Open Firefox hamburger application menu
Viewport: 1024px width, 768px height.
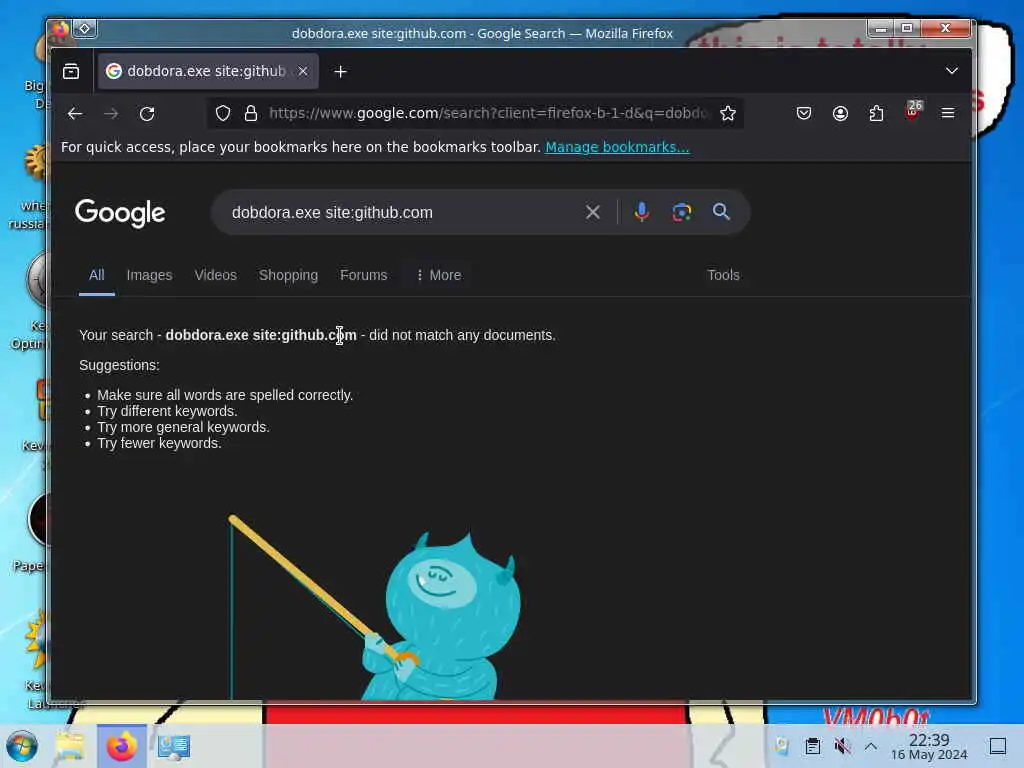click(x=948, y=114)
